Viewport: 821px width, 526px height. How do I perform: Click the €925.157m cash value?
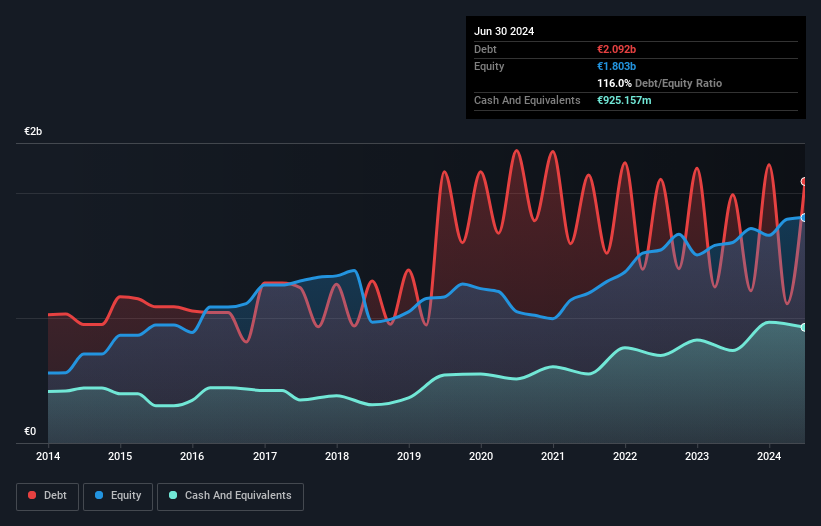click(624, 100)
